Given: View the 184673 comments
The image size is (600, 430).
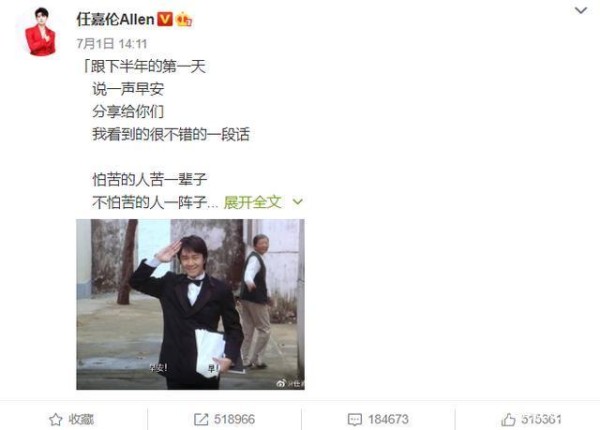Looking at the screenshot, I should point(388,419).
